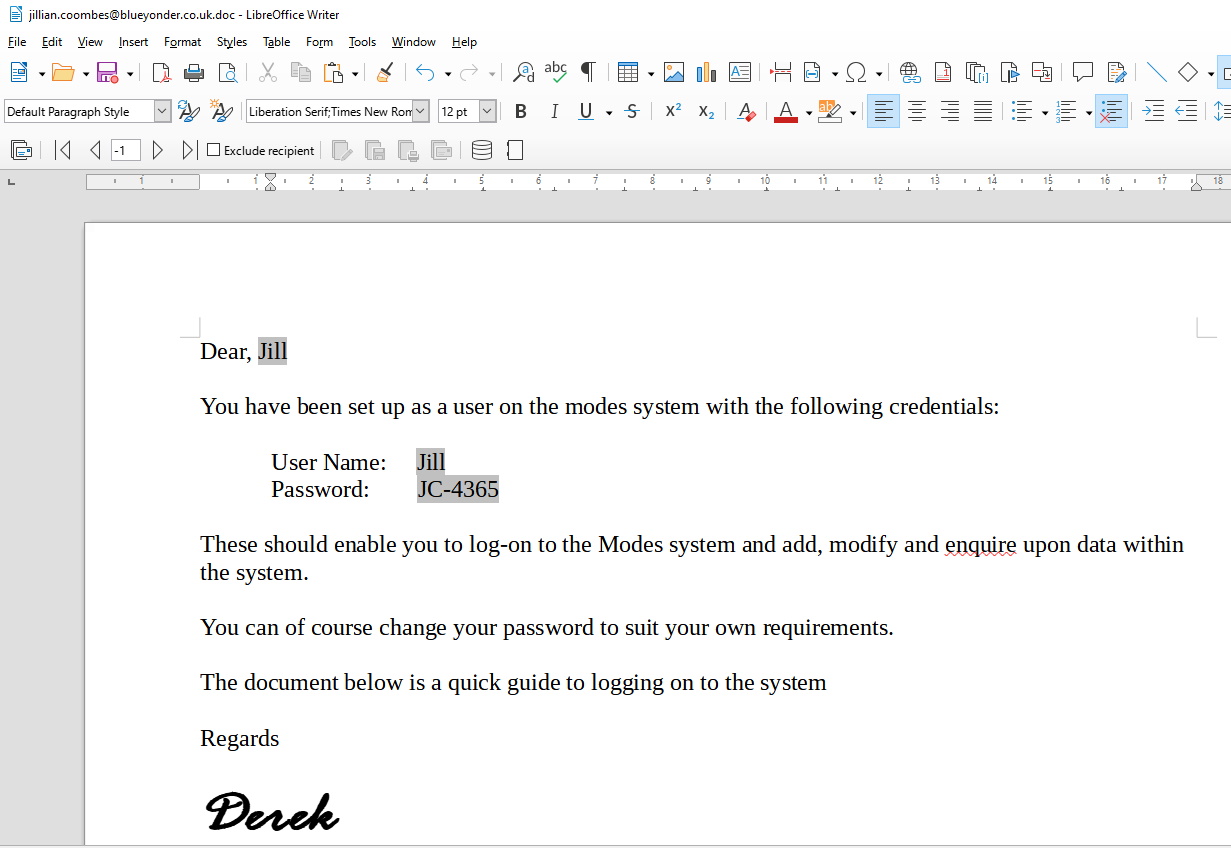Set Align Center
Screen dimensions: 1231x848
click(917, 112)
